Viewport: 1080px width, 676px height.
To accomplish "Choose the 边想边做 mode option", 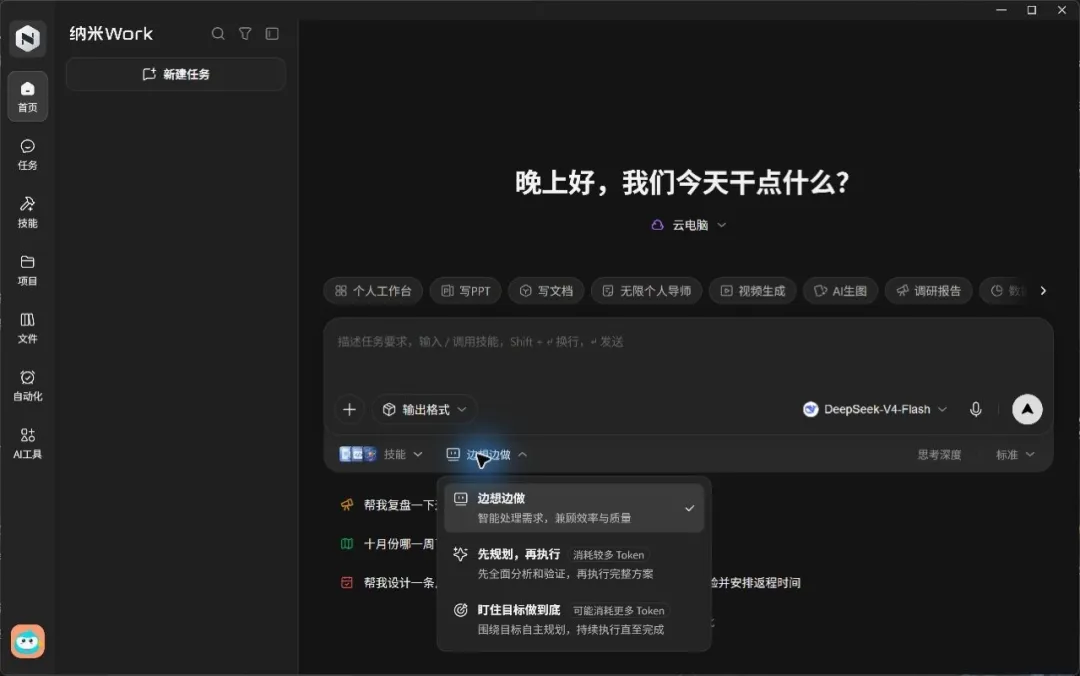I will (574, 508).
